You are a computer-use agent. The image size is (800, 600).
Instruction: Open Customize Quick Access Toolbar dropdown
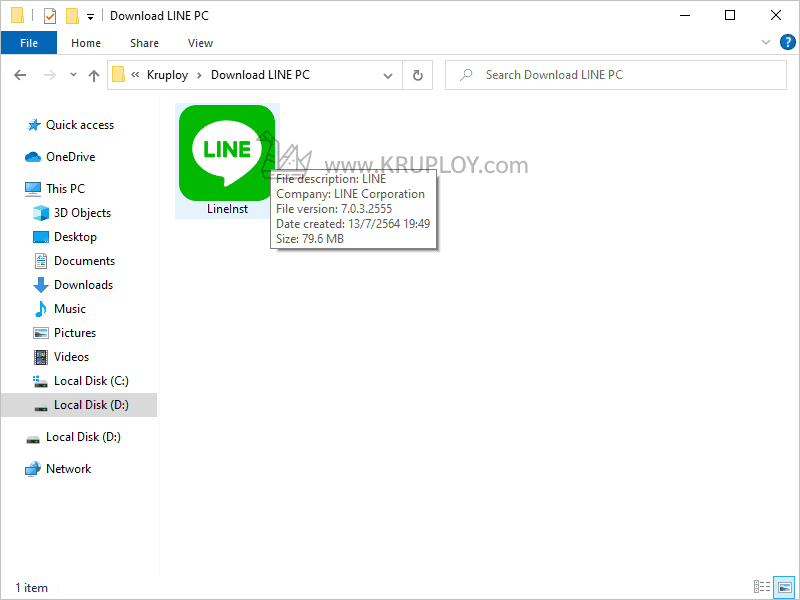click(x=90, y=17)
